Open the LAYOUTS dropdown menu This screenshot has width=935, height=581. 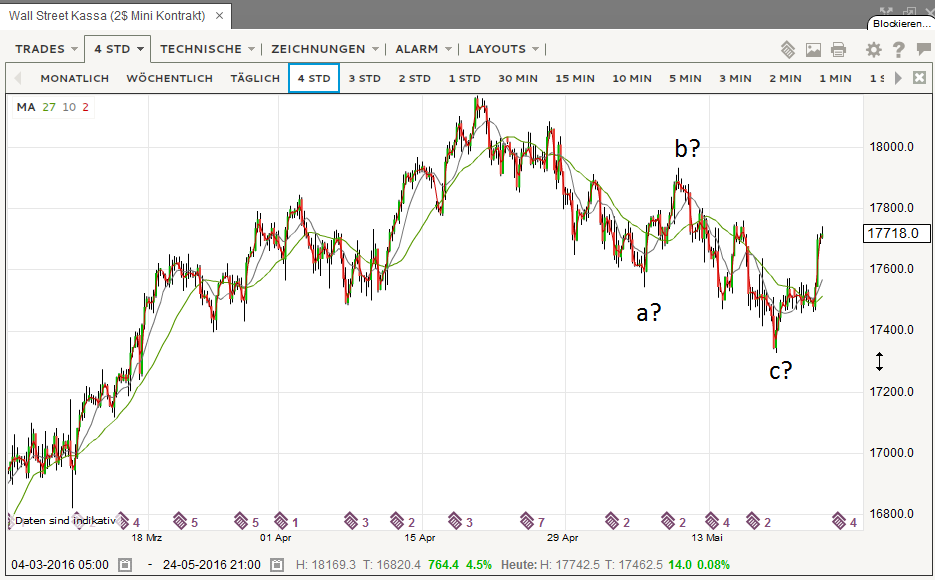click(503, 49)
